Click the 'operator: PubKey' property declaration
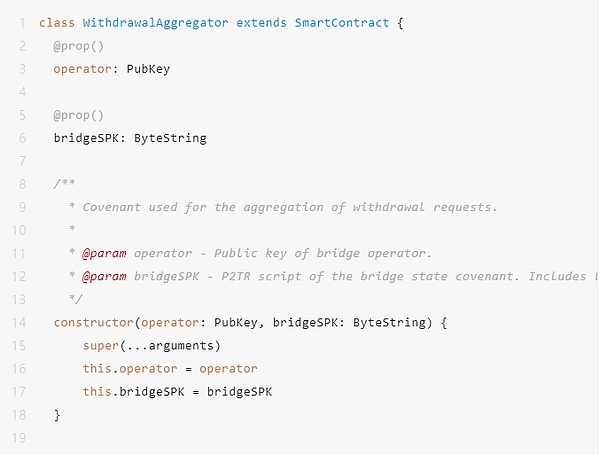The image size is (600, 455). [x=115, y=68]
